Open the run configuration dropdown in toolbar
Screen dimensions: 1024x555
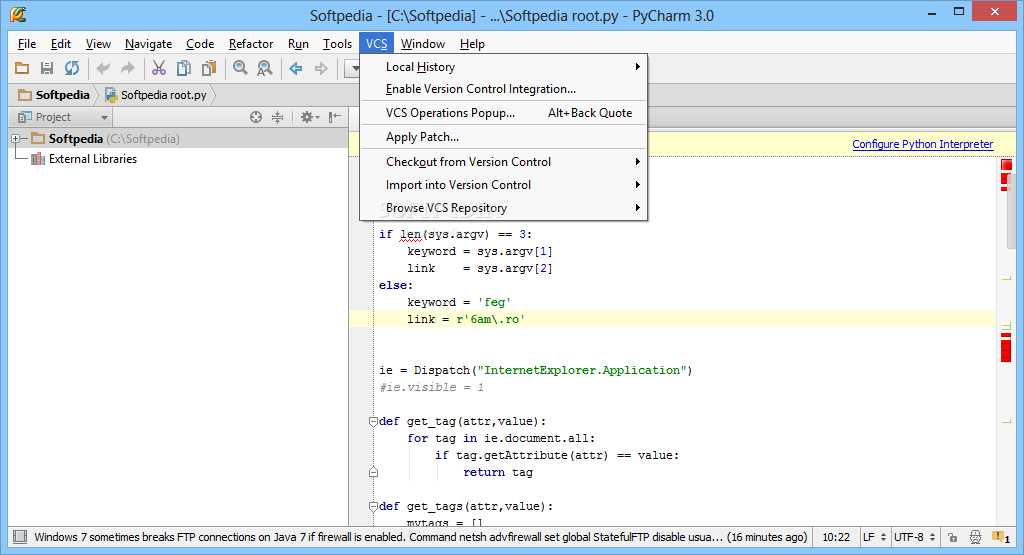(353, 68)
